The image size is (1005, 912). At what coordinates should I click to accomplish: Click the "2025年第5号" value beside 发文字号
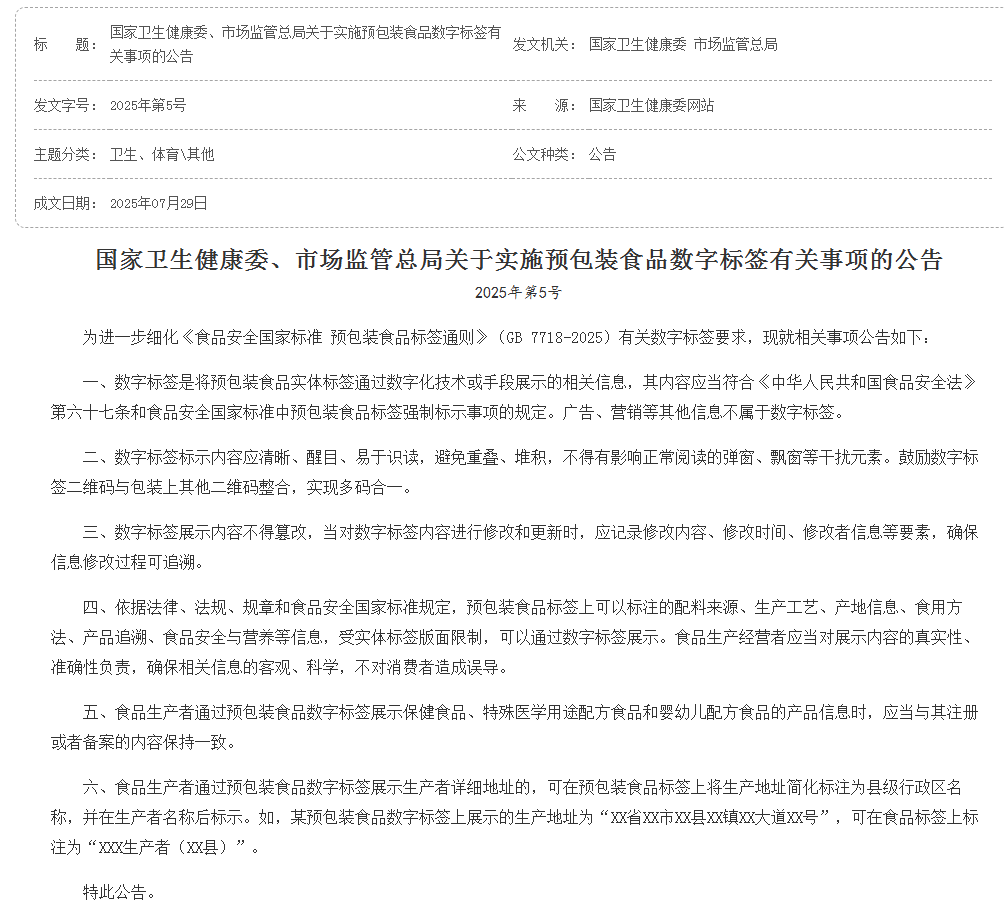click(x=148, y=105)
